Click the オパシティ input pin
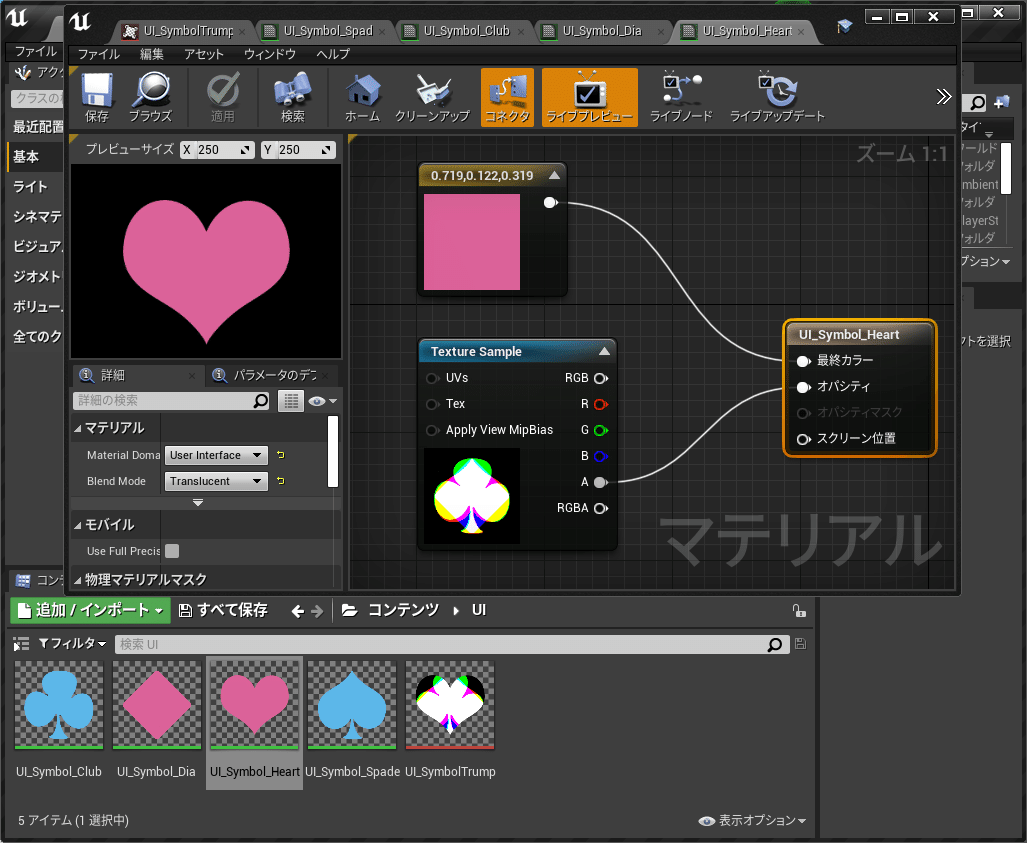This screenshot has width=1027, height=843. point(803,387)
